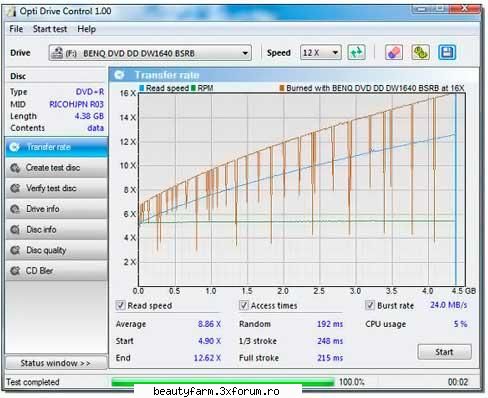The height and width of the screenshot is (398, 488).
Task: Select the Verify test disc tab
Action: (57, 188)
